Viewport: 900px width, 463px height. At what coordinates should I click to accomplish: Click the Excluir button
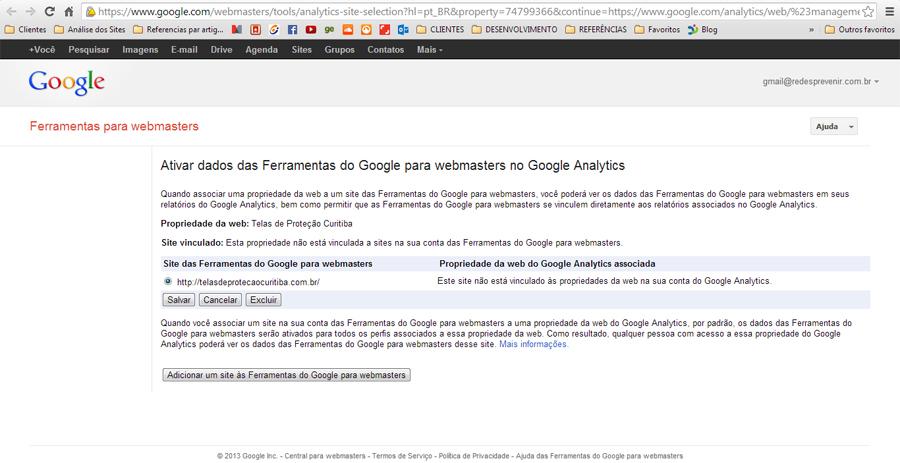tap(263, 300)
